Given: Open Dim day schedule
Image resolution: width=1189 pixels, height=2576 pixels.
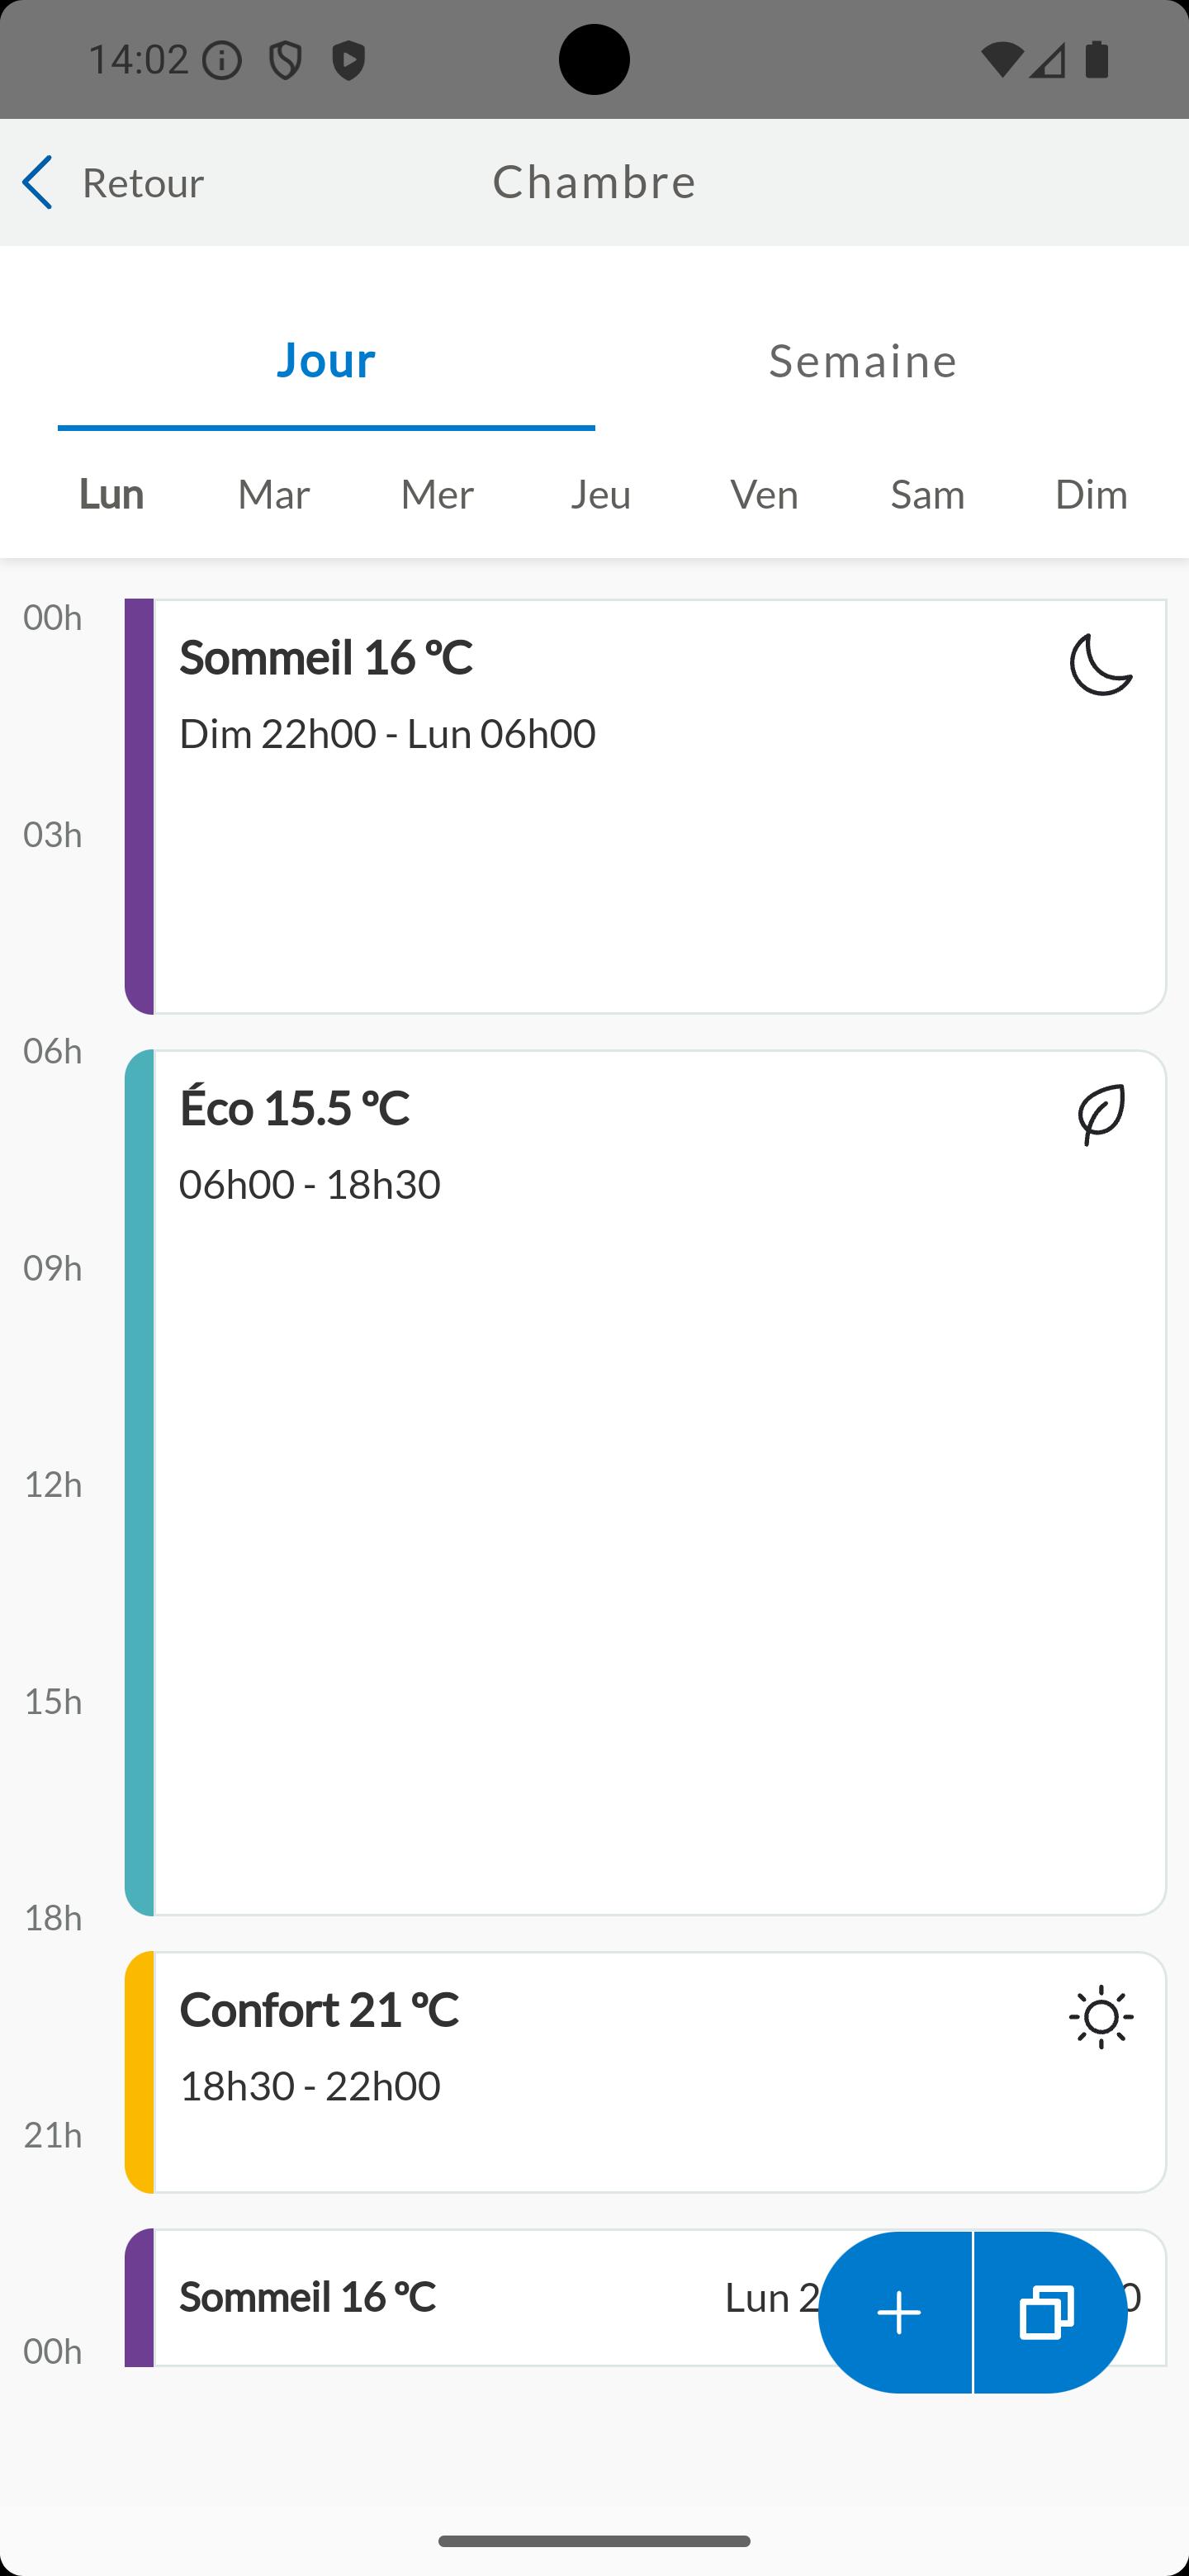Looking at the screenshot, I should click(x=1091, y=494).
